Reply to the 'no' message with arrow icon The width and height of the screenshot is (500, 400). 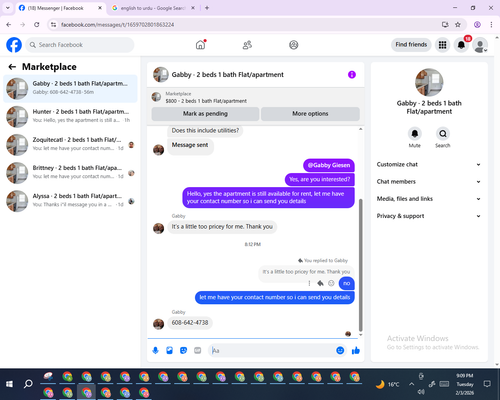click(320, 283)
